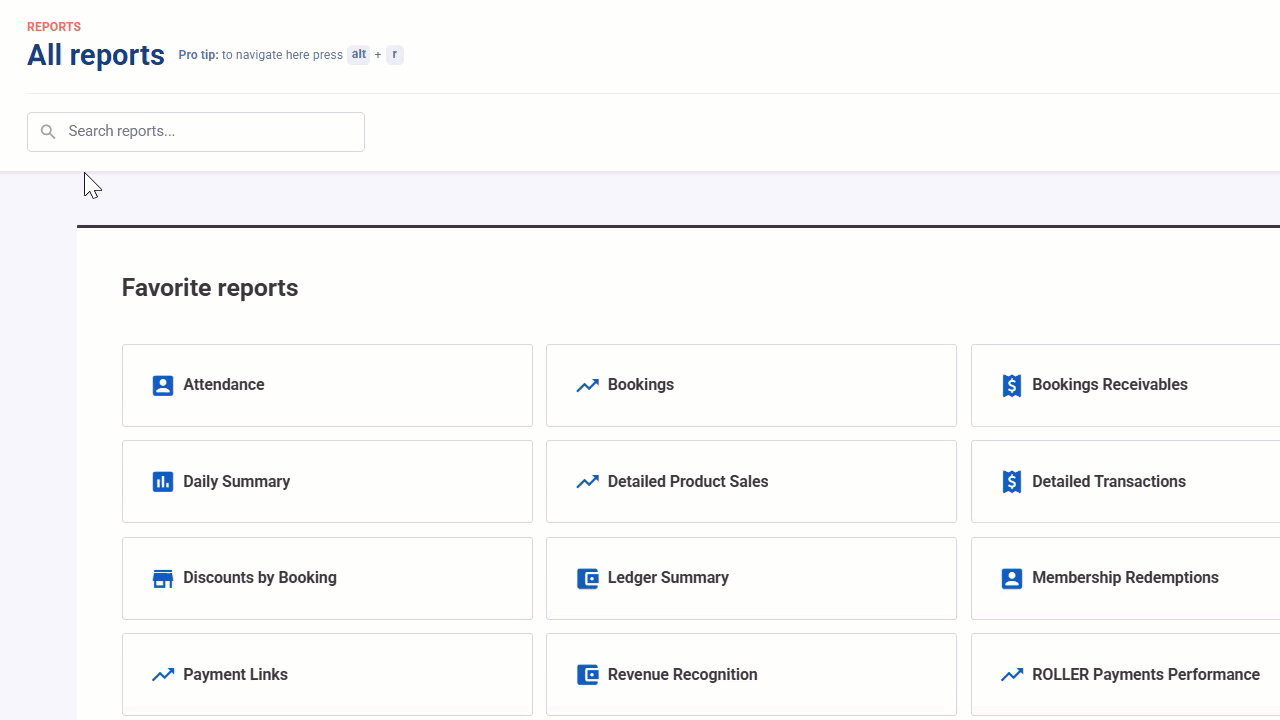This screenshot has height=720, width=1280.
Task: Click the Discounts by Booking store icon
Action: coord(163,578)
